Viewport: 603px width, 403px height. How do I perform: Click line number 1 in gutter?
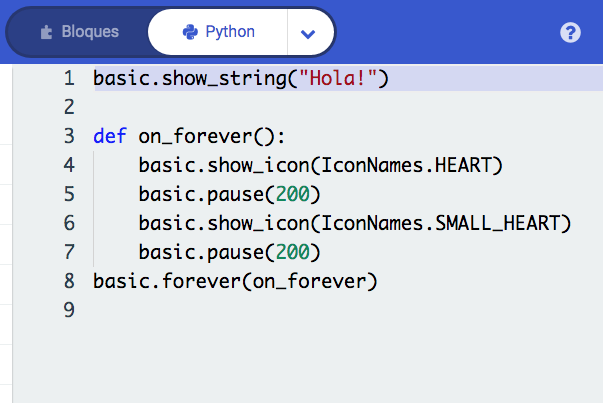[68, 78]
